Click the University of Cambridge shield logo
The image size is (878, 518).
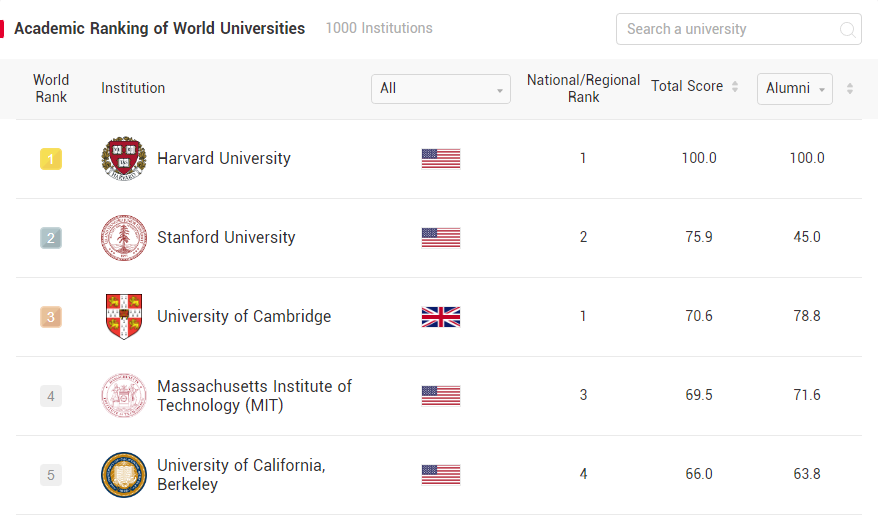point(124,317)
